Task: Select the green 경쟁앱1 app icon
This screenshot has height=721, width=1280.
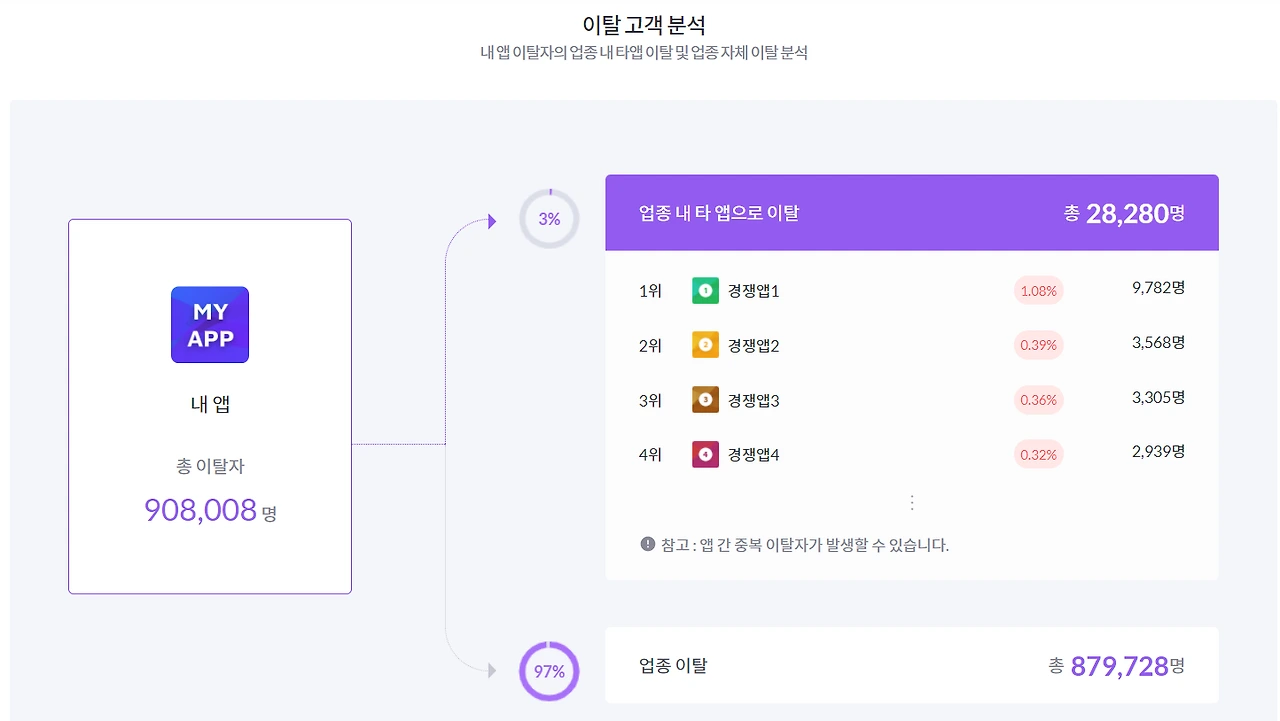Action: (705, 290)
